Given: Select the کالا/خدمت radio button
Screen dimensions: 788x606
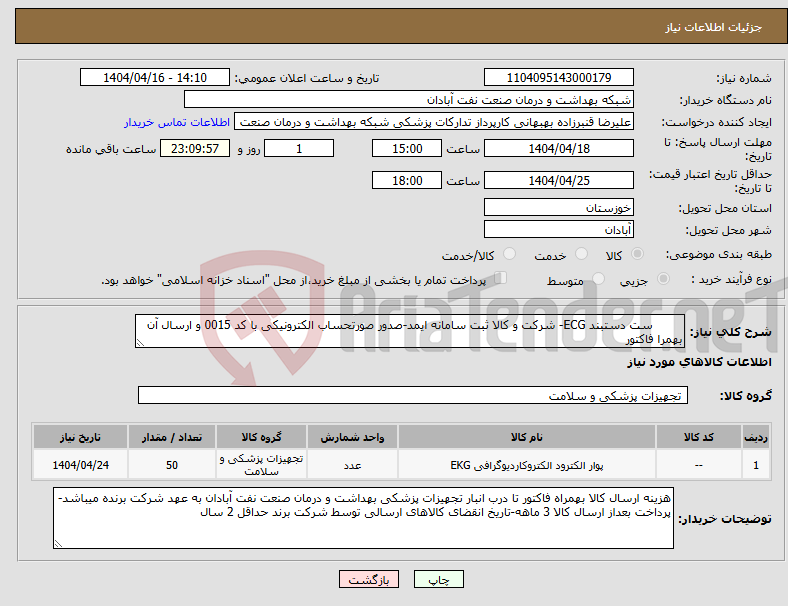Looking at the screenshot, I should (x=510, y=254).
